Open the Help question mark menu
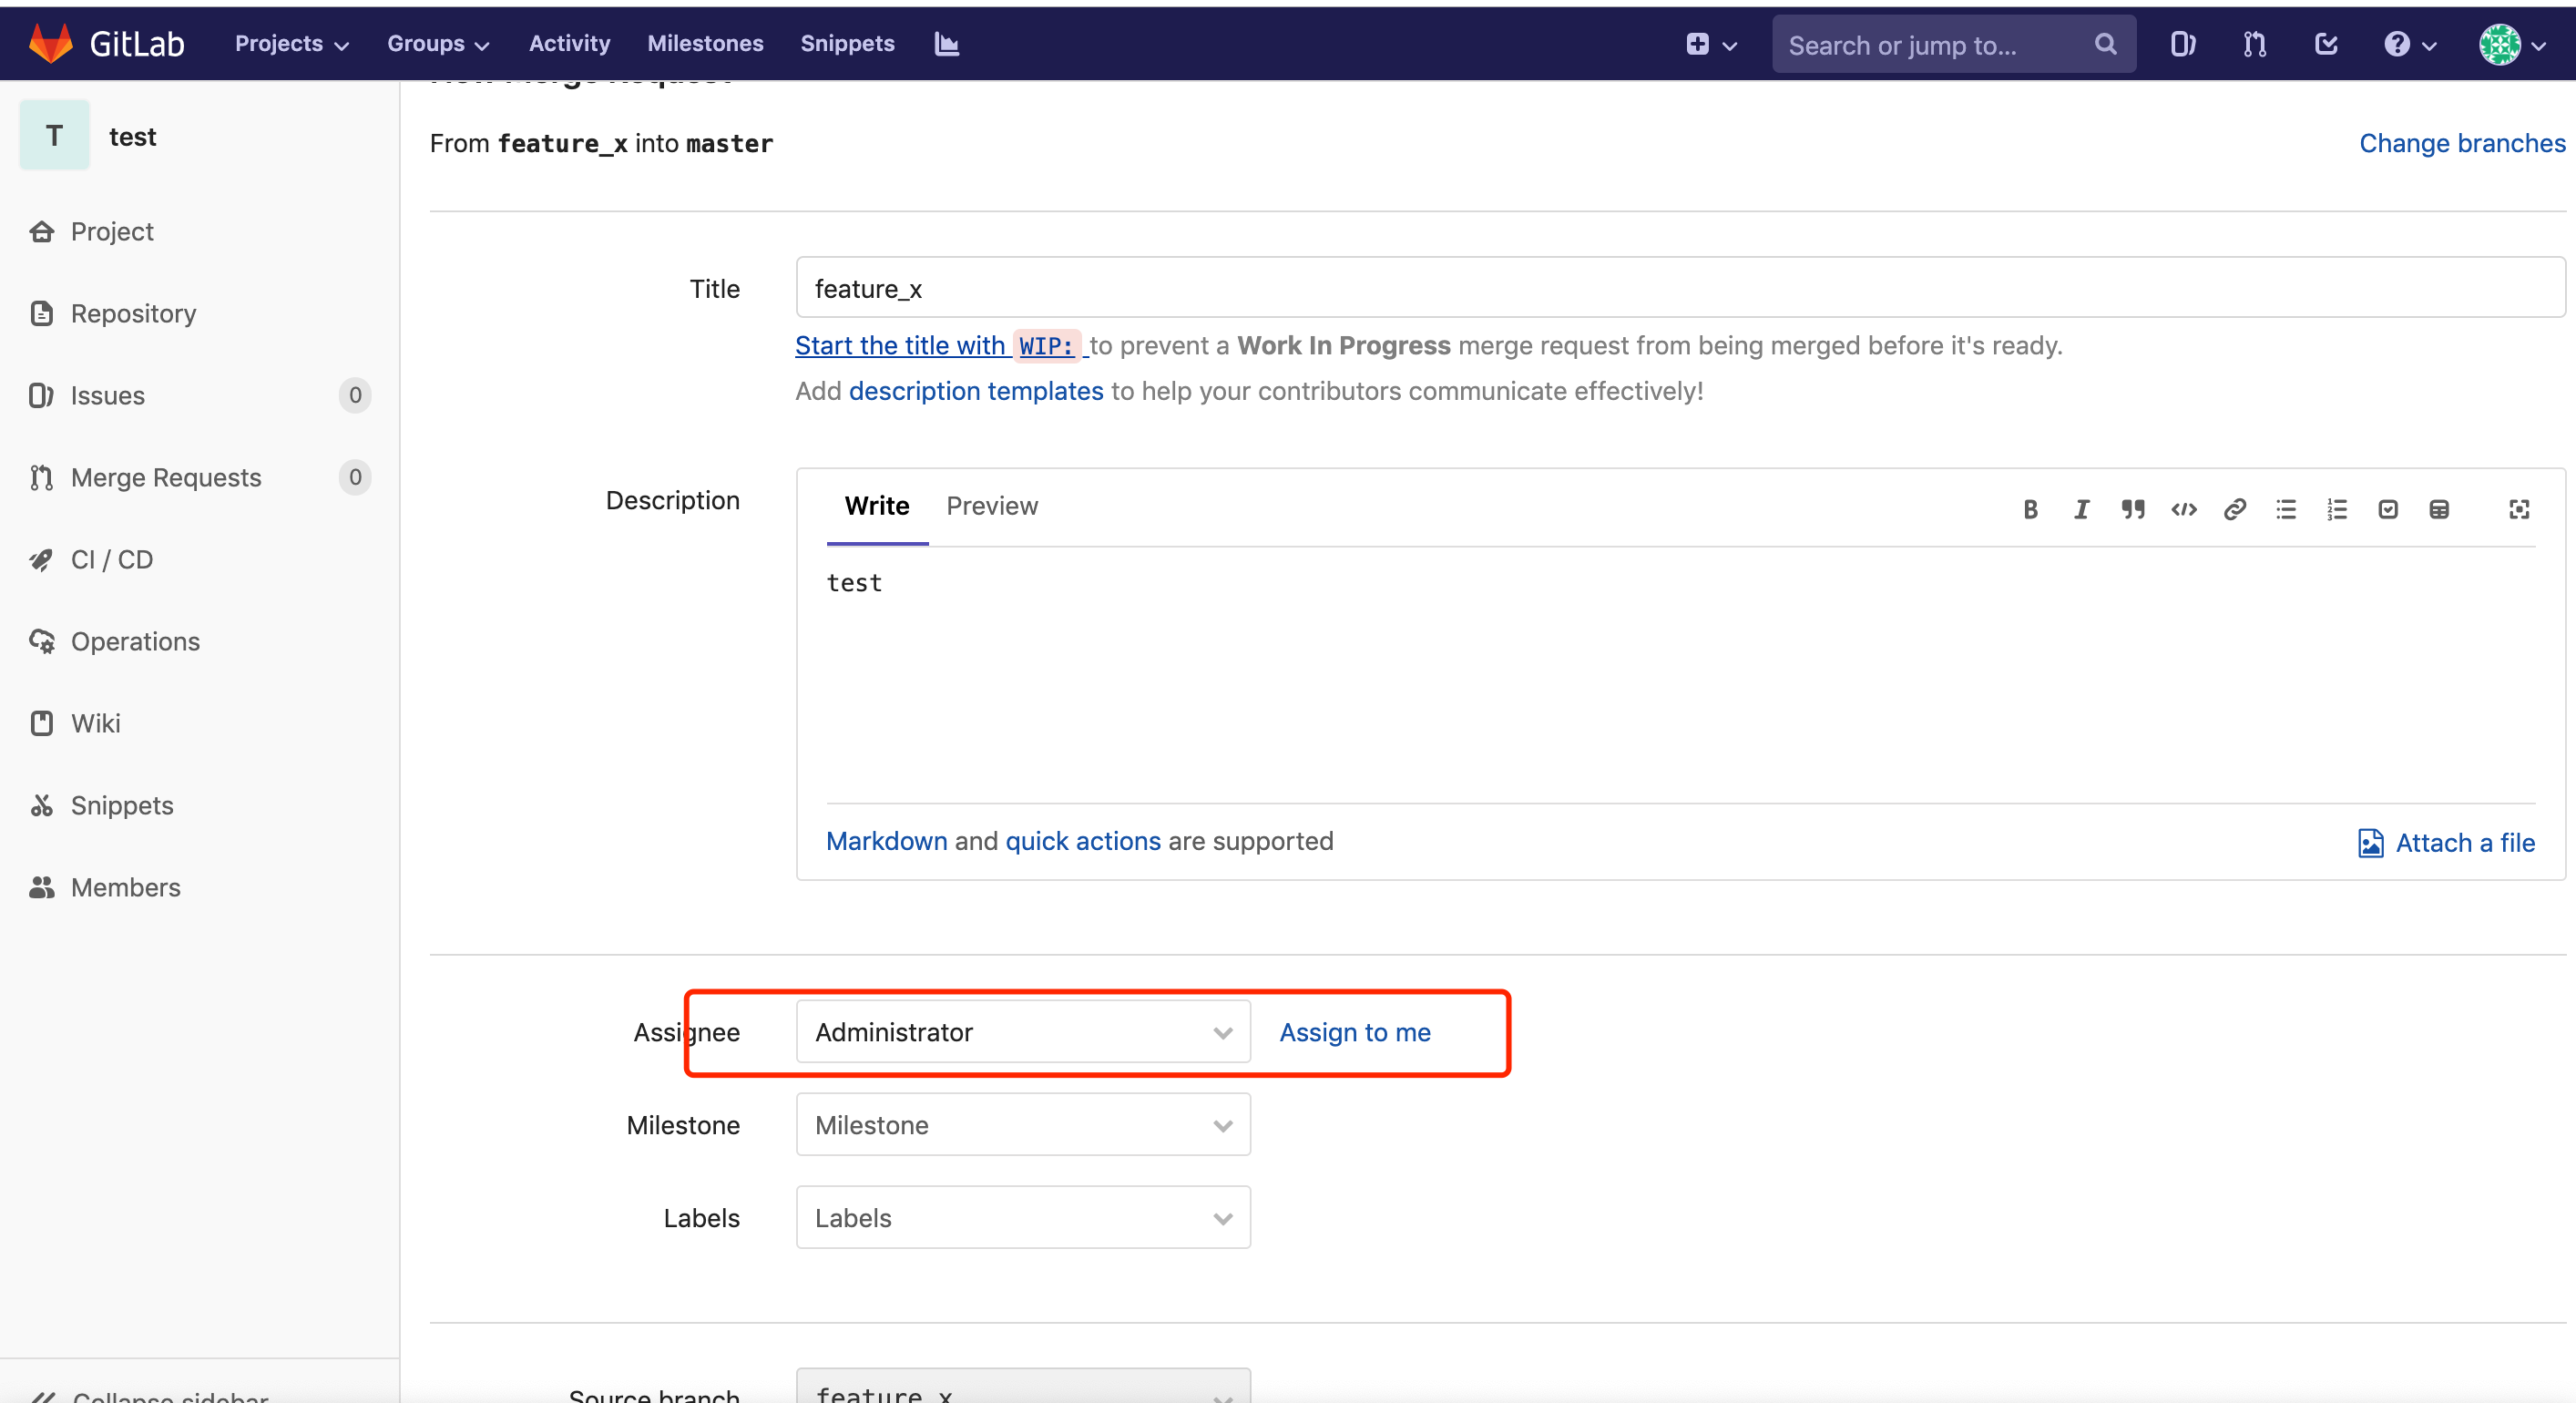Image resolution: width=2576 pixels, height=1403 pixels. click(x=2409, y=44)
